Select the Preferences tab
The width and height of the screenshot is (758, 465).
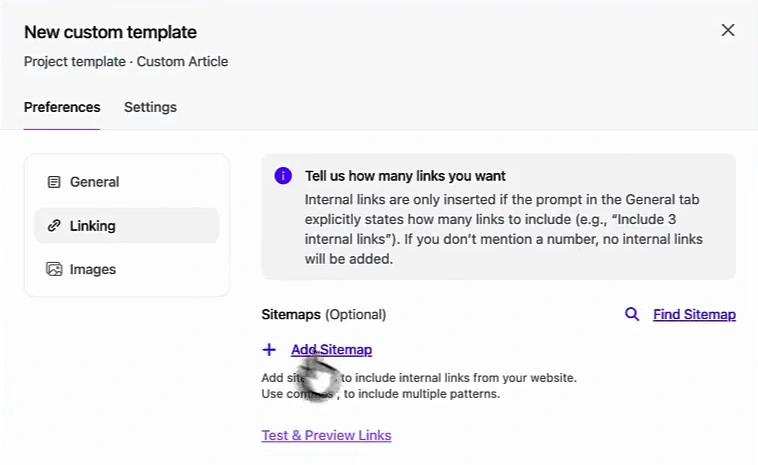tap(62, 107)
